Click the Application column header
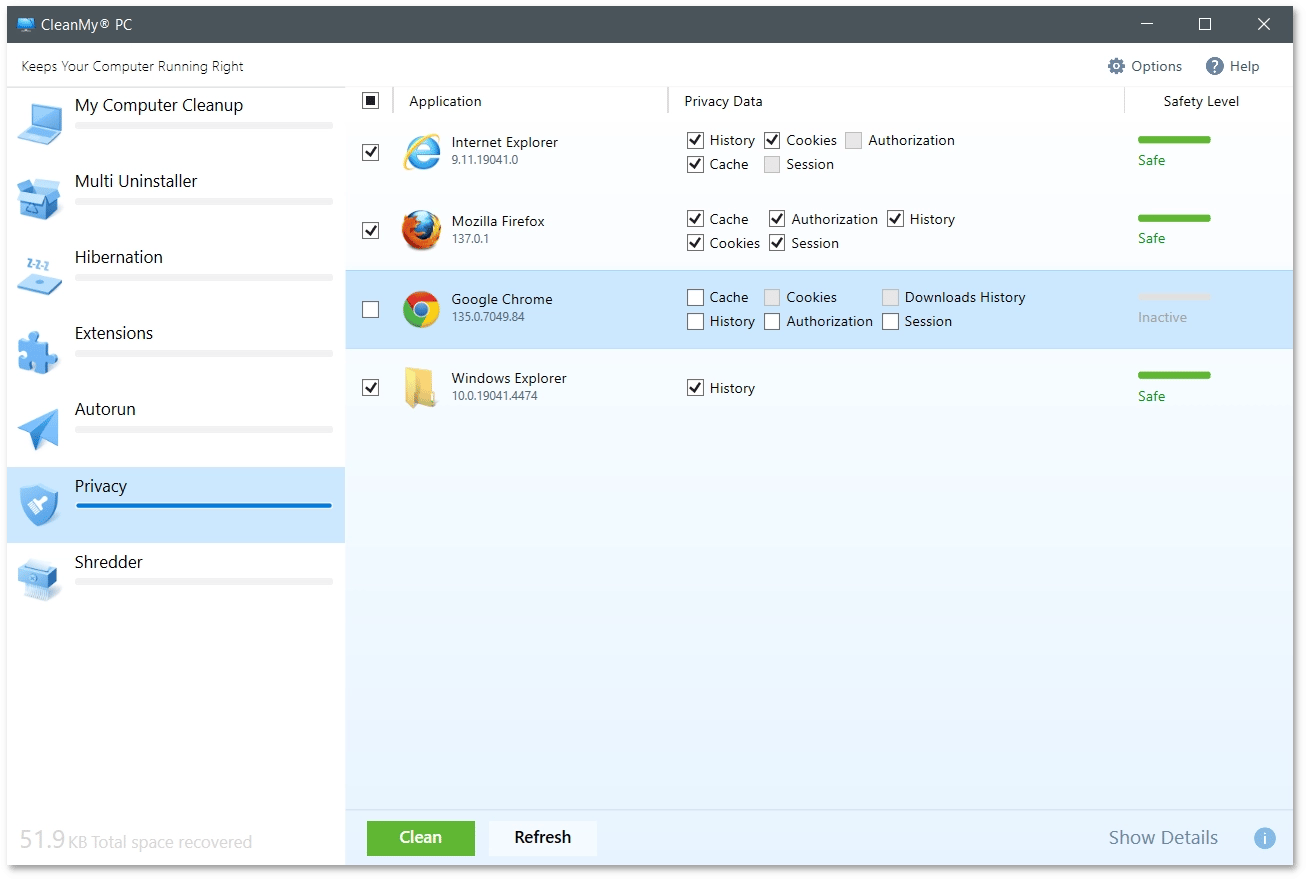 click(445, 101)
